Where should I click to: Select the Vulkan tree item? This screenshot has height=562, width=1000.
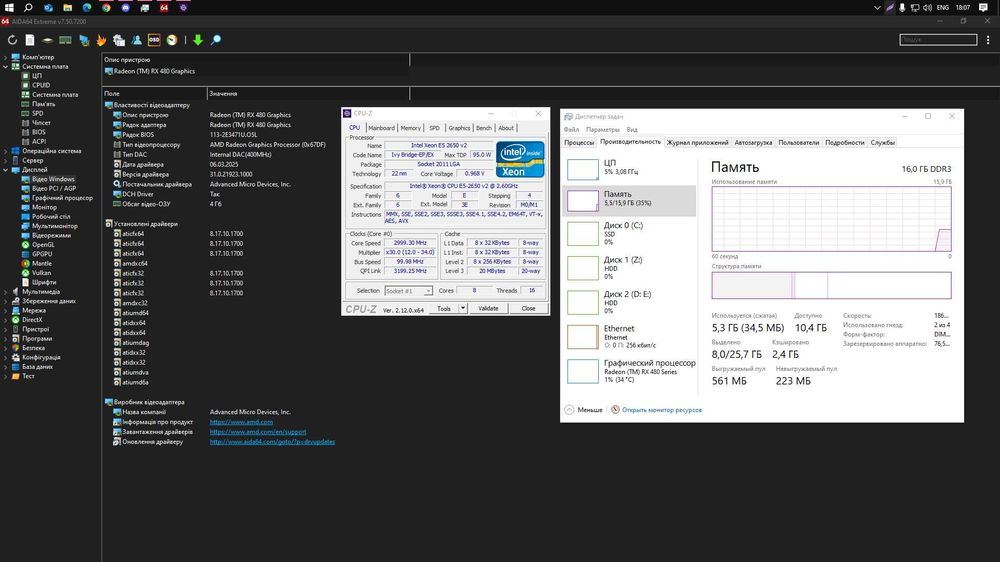pos(41,272)
